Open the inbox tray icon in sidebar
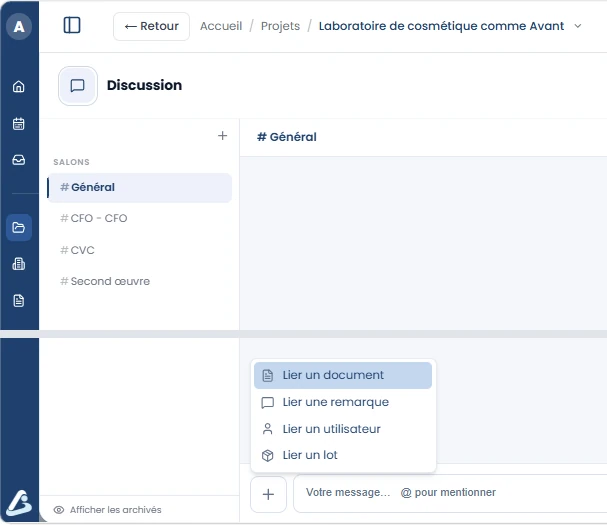Screen dimensions: 607x525 click(x=19, y=160)
